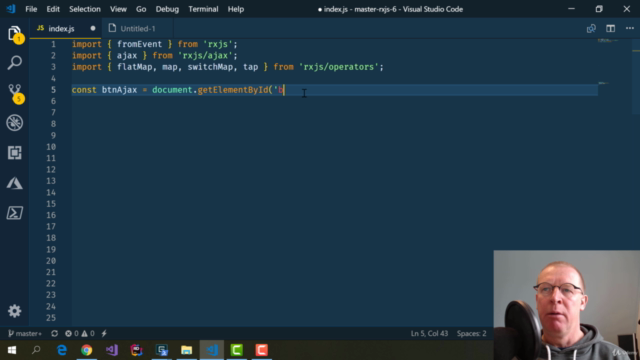Viewport: 640px width, 360px height.
Task: Click the unsaved dot on index.js tab
Action: [x=93, y=29]
